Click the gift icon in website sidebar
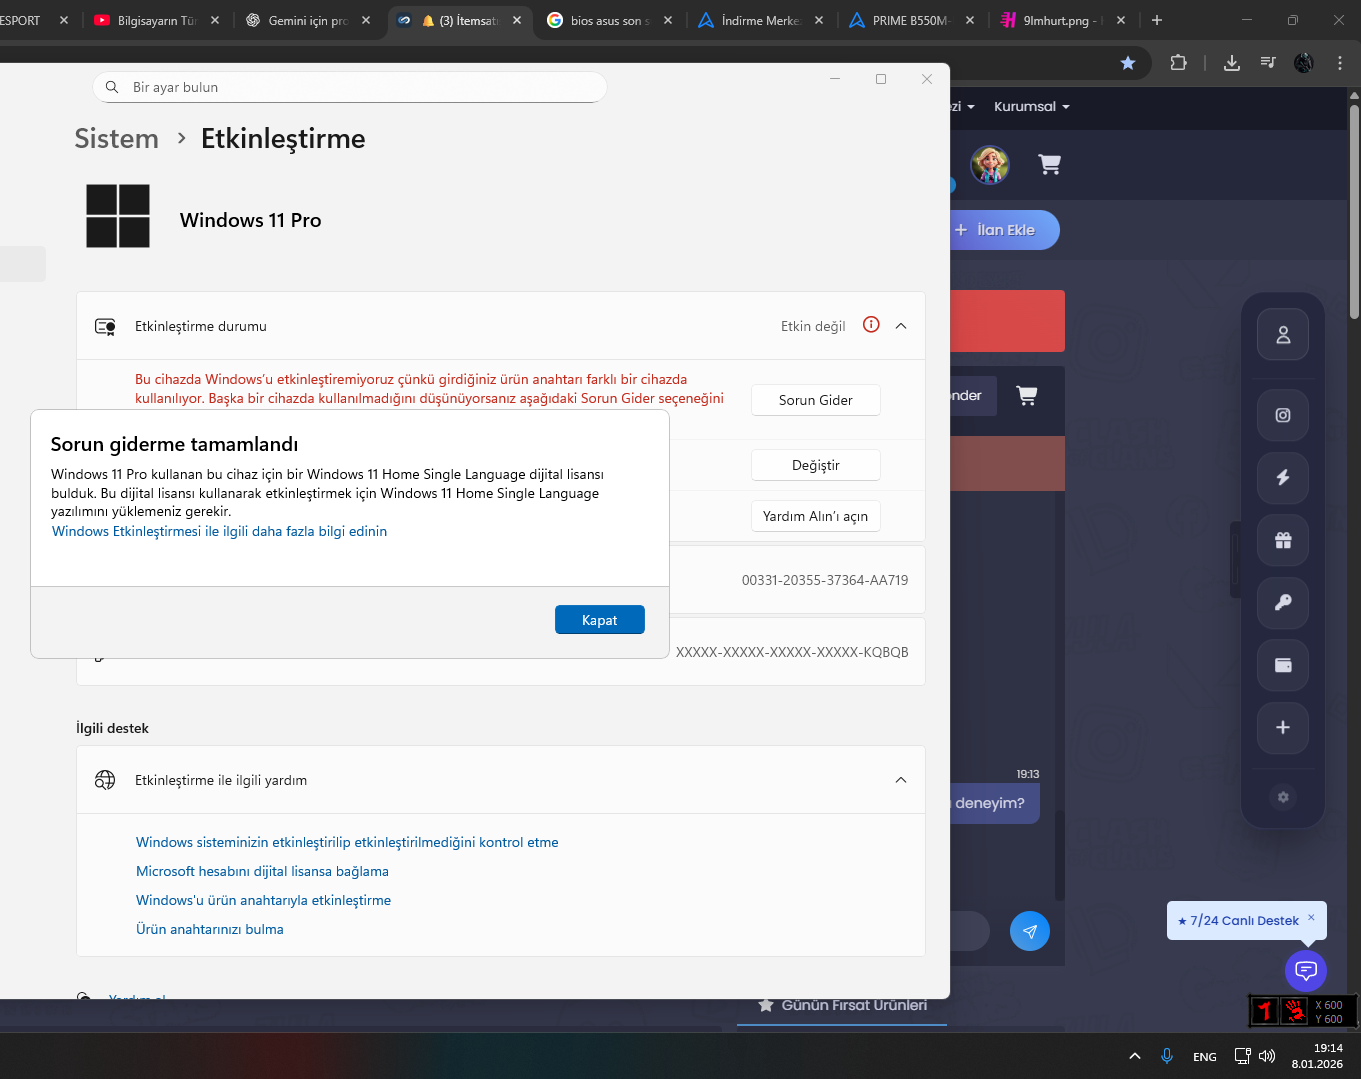This screenshot has width=1361, height=1079. [1283, 540]
